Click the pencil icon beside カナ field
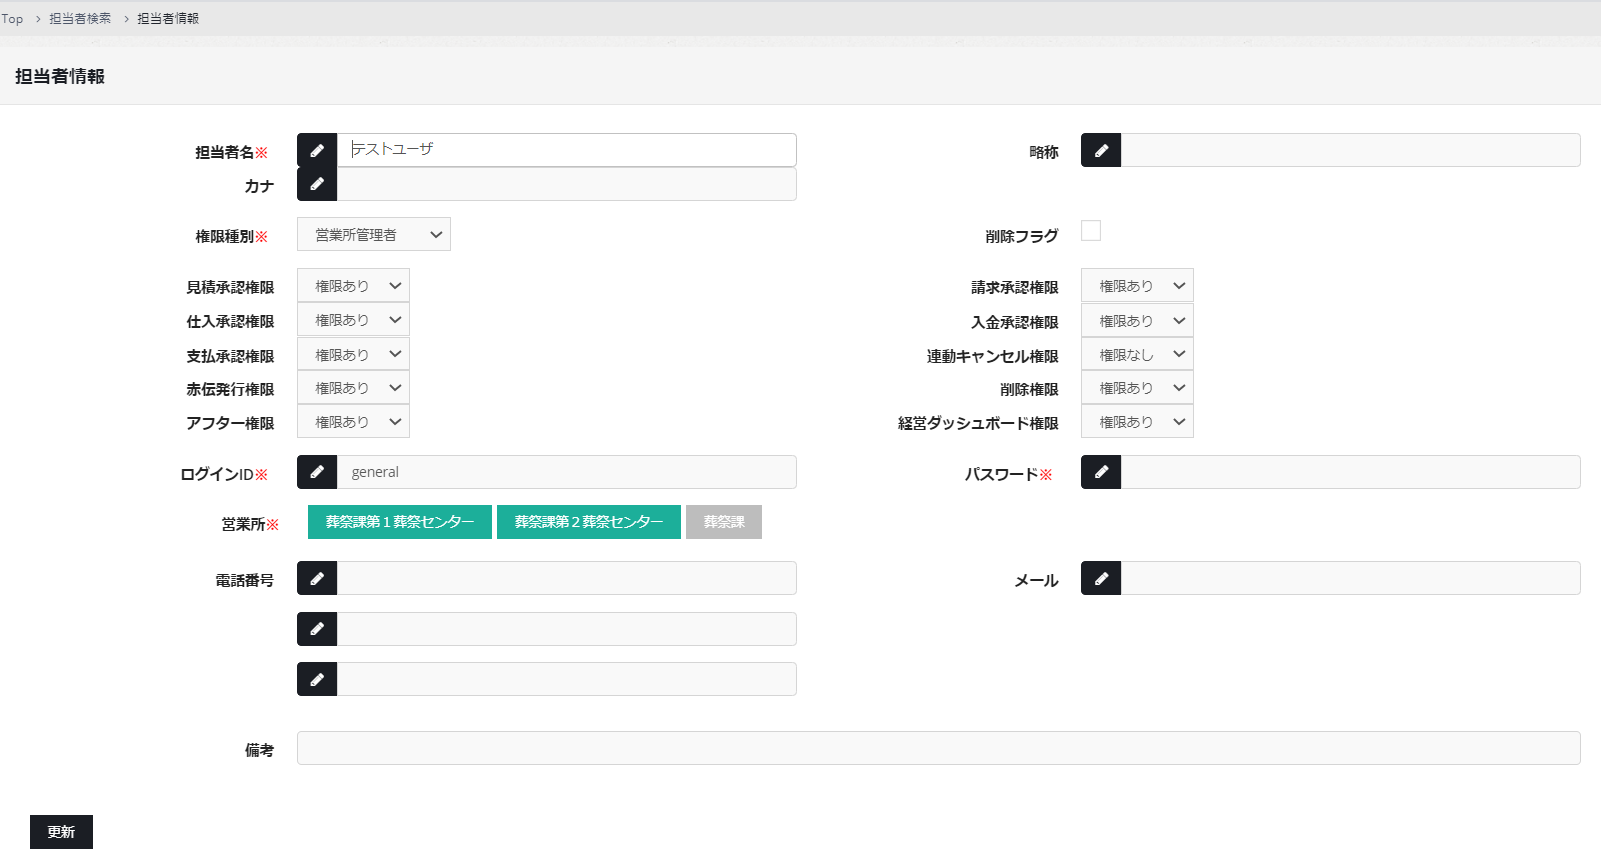 point(317,184)
